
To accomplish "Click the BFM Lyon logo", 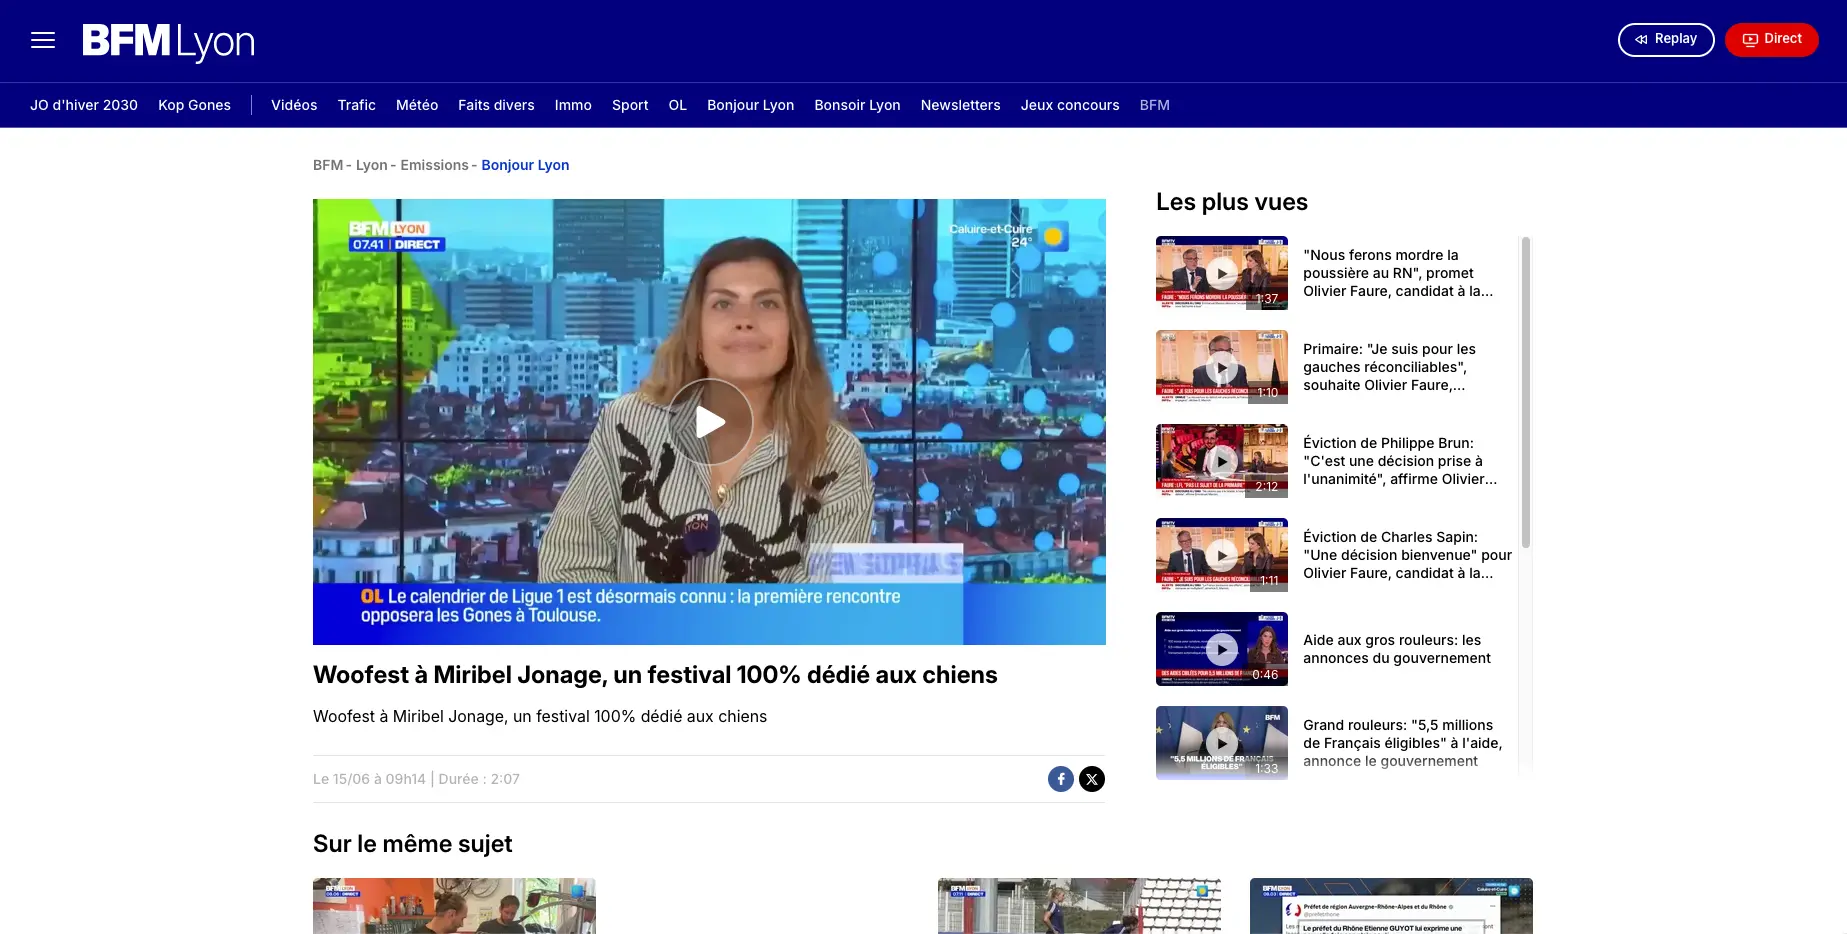I will (x=168, y=42).
